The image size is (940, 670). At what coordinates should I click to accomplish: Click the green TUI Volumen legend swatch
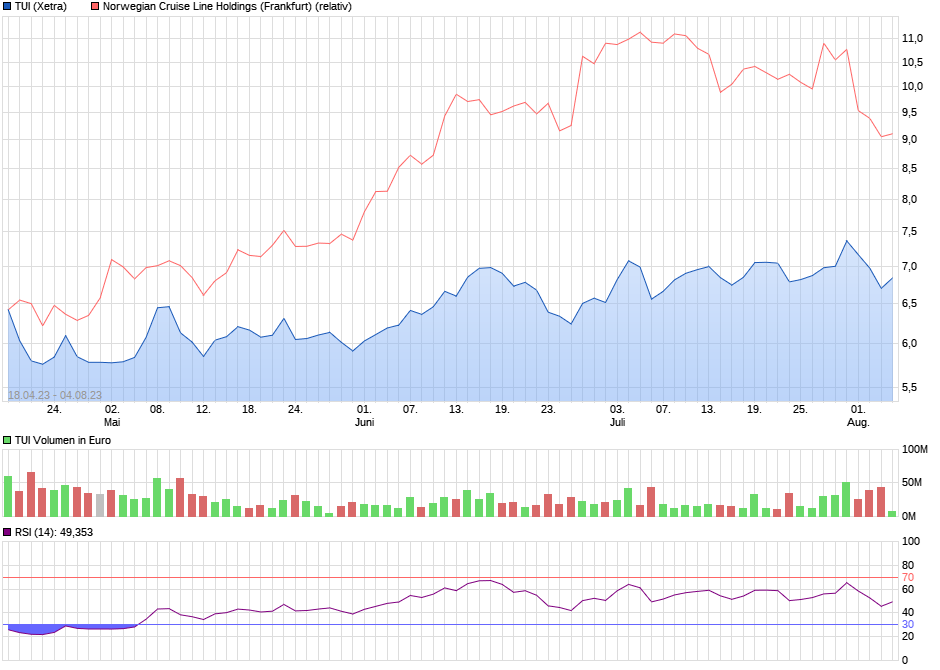click(7, 440)
